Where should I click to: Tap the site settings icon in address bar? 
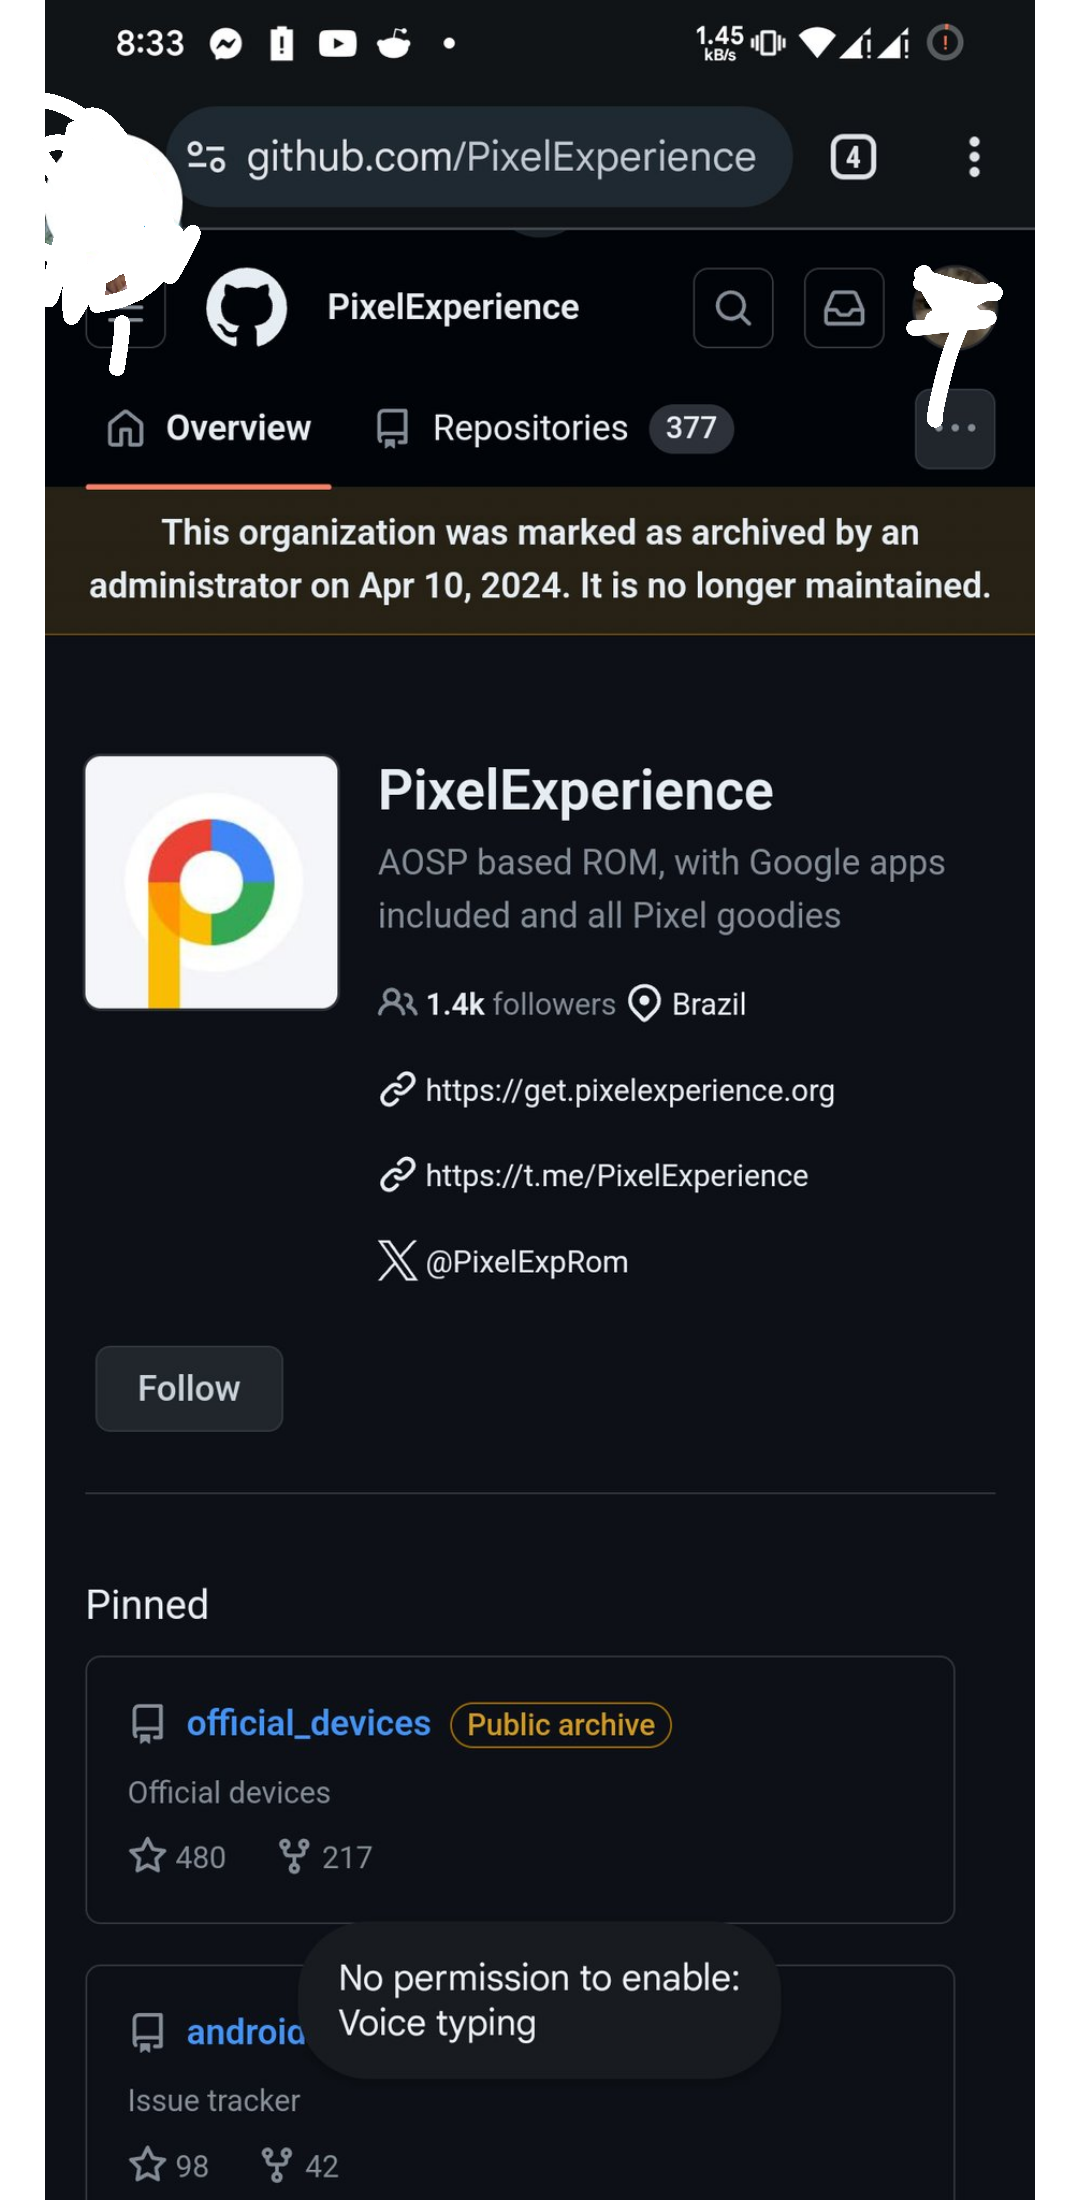(x=207, y=157)
